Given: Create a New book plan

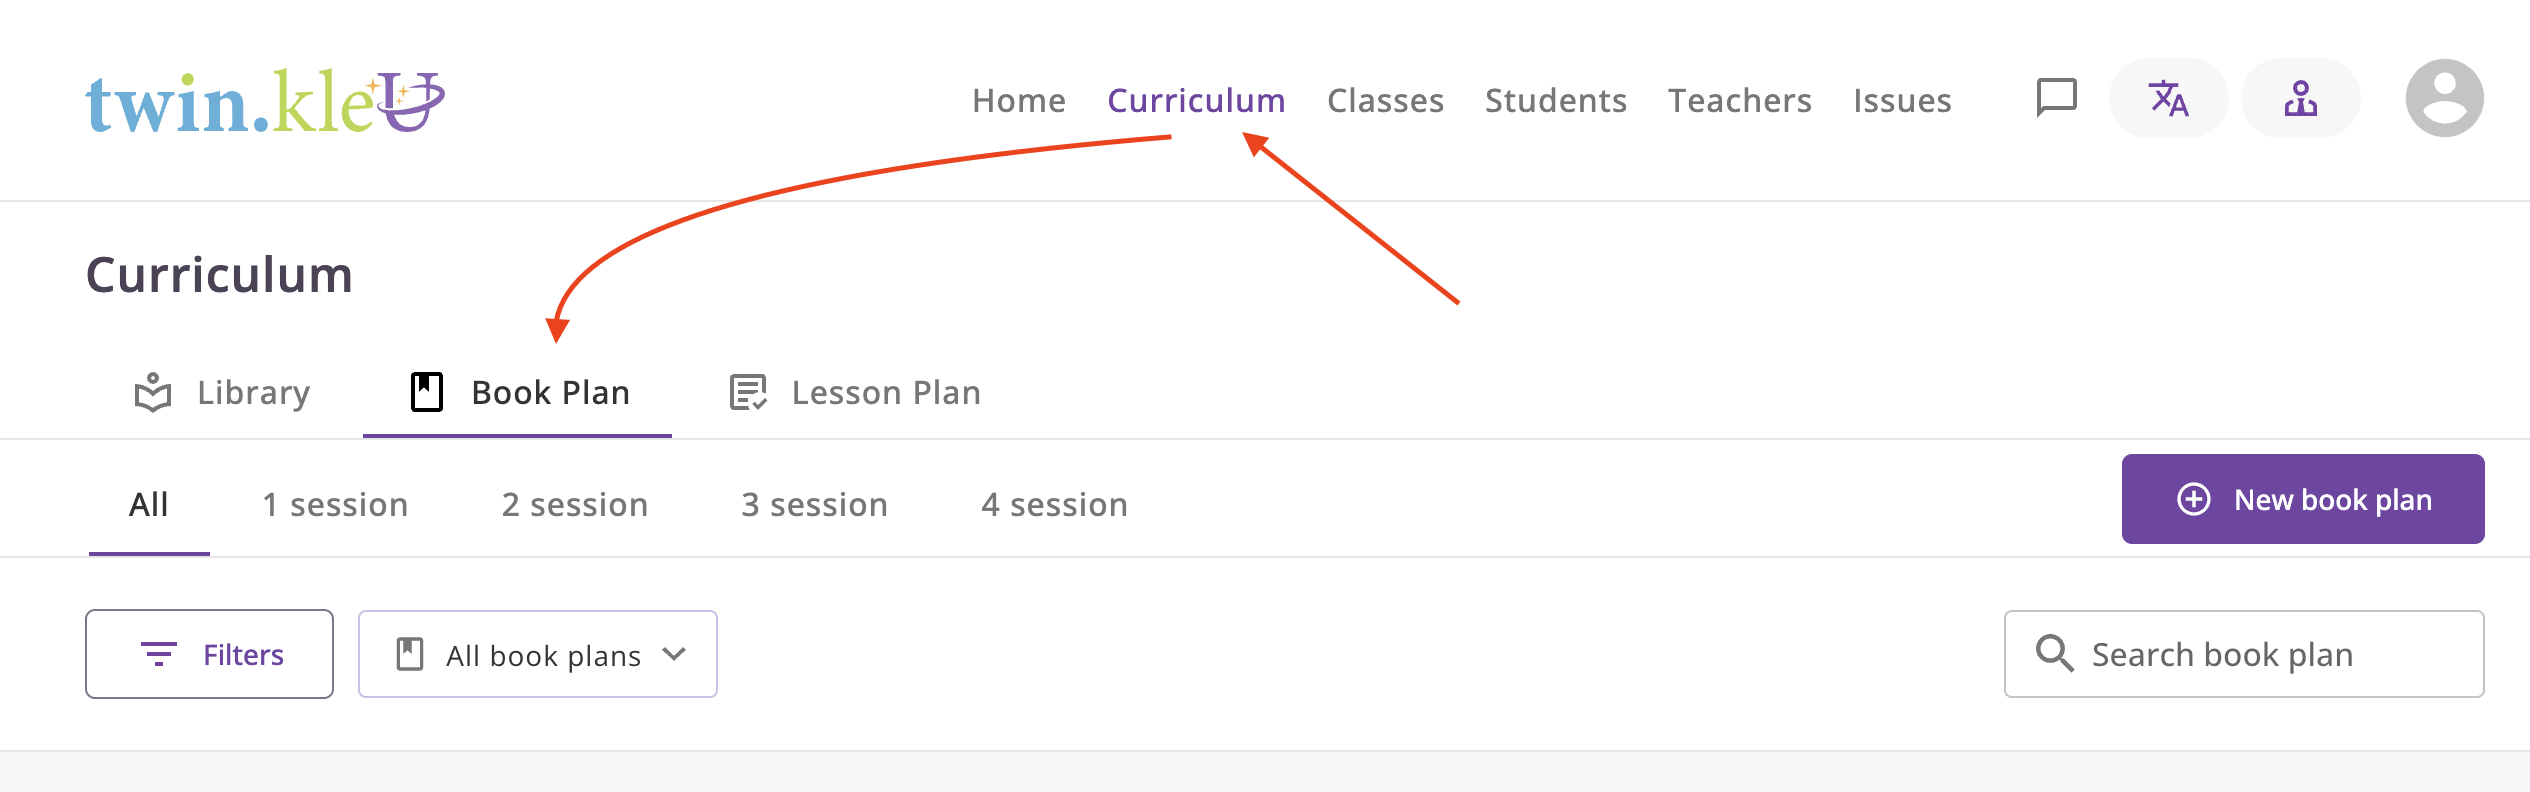Looking at the screenshot, I should coord(2302,500).
